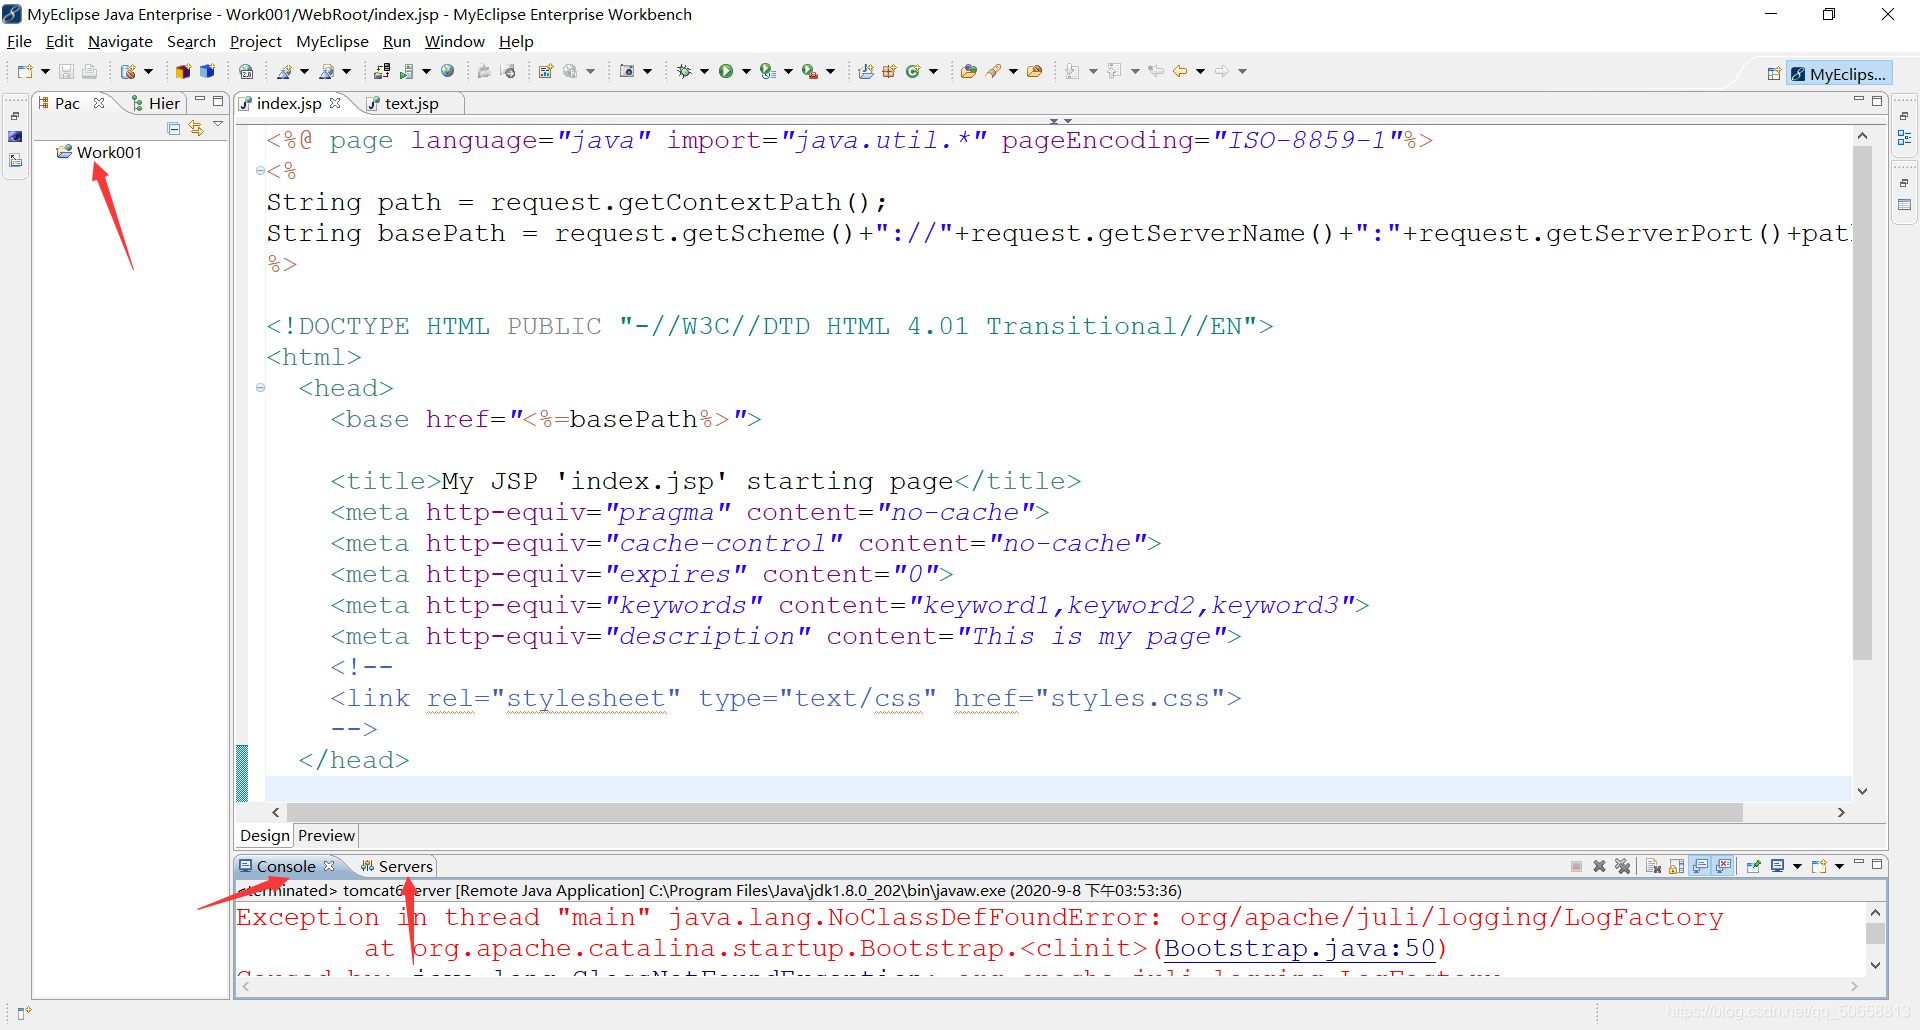Open the File menu

point(19,41)
